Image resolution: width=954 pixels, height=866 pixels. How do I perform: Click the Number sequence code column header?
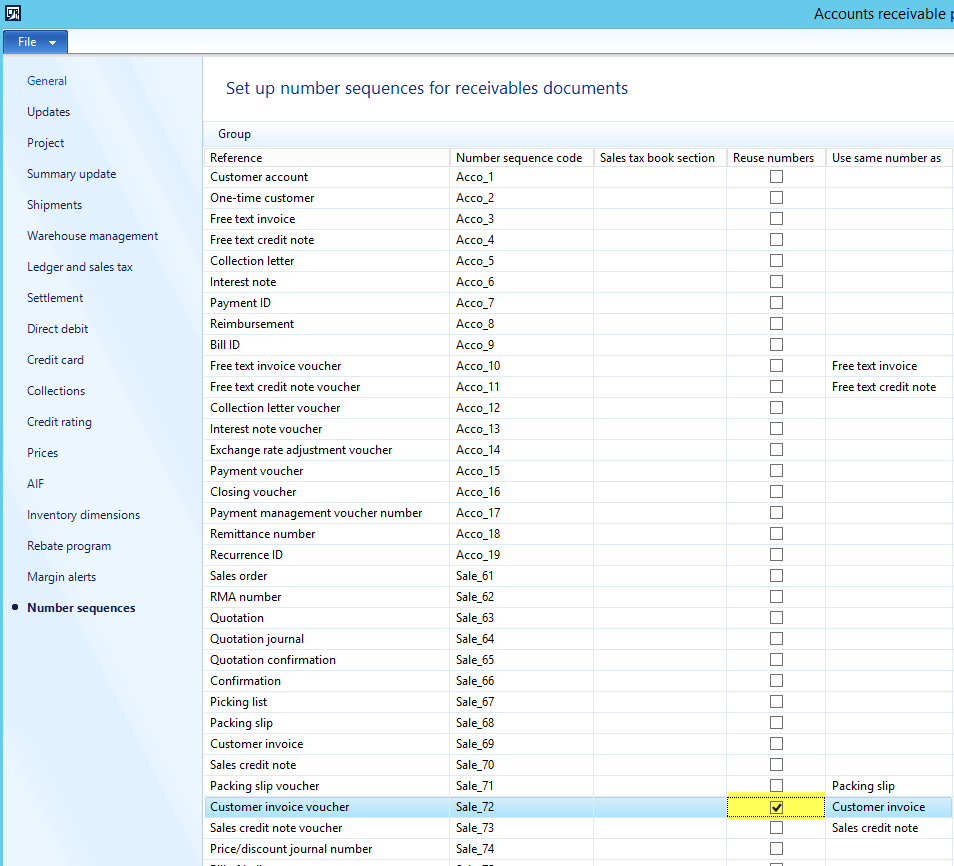point(519,158)
